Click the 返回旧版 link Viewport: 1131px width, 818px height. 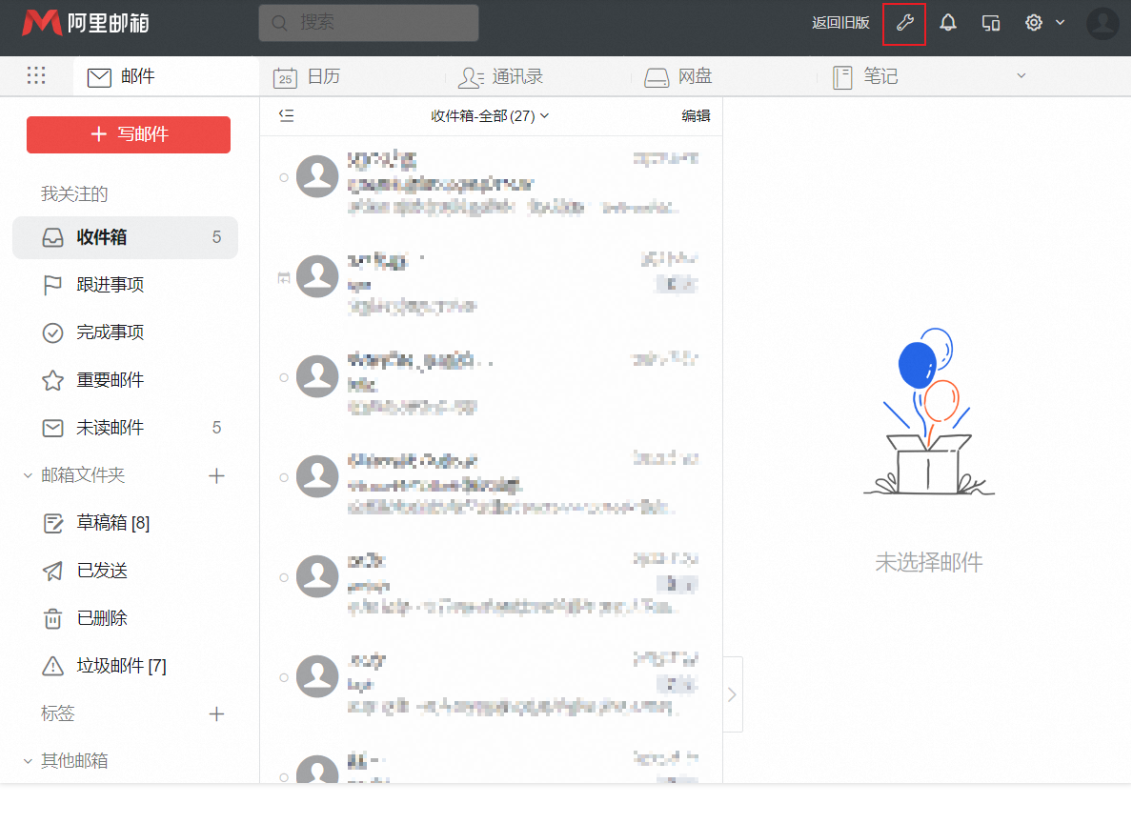pyautogui.click(x=840, y=23)
